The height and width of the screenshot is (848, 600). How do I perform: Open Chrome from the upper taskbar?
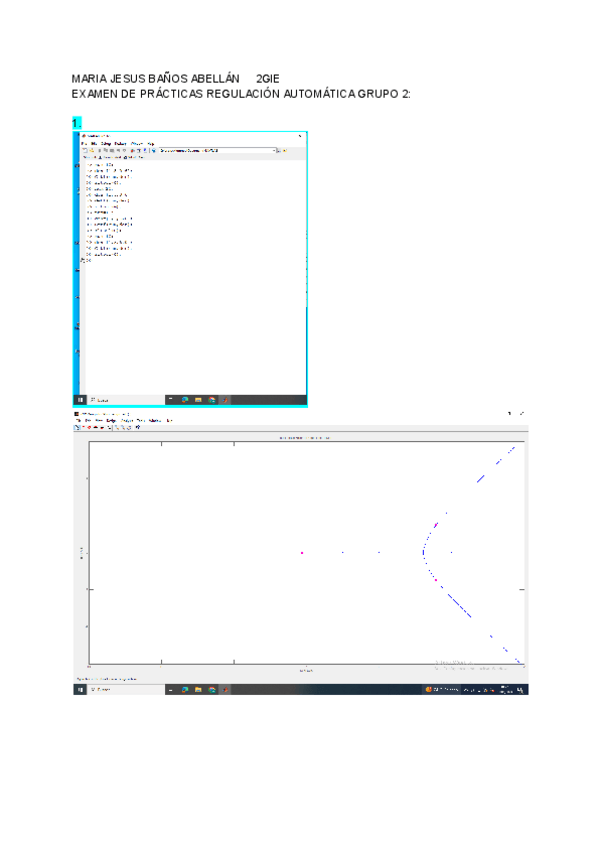(x=211, y=399)
